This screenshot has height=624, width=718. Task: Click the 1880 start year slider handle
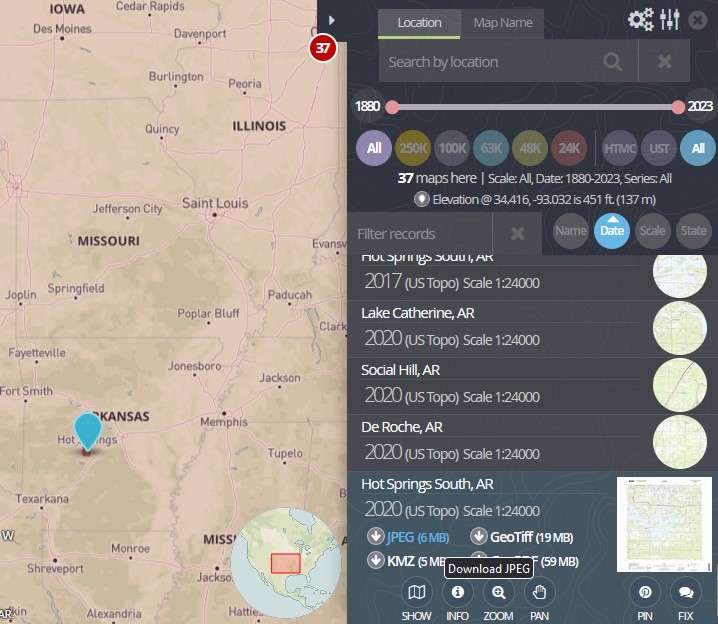[x=393, y=107]
